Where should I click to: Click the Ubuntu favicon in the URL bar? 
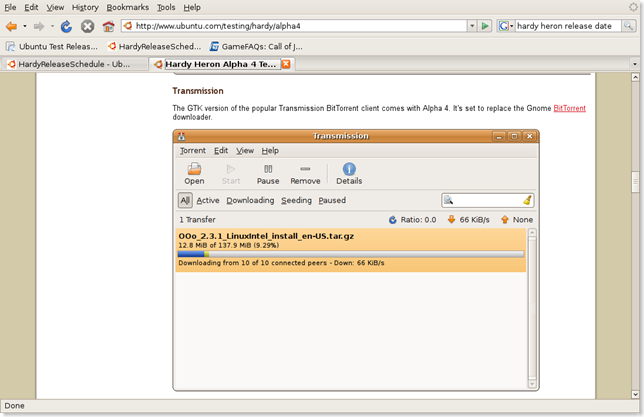point(128,26)
